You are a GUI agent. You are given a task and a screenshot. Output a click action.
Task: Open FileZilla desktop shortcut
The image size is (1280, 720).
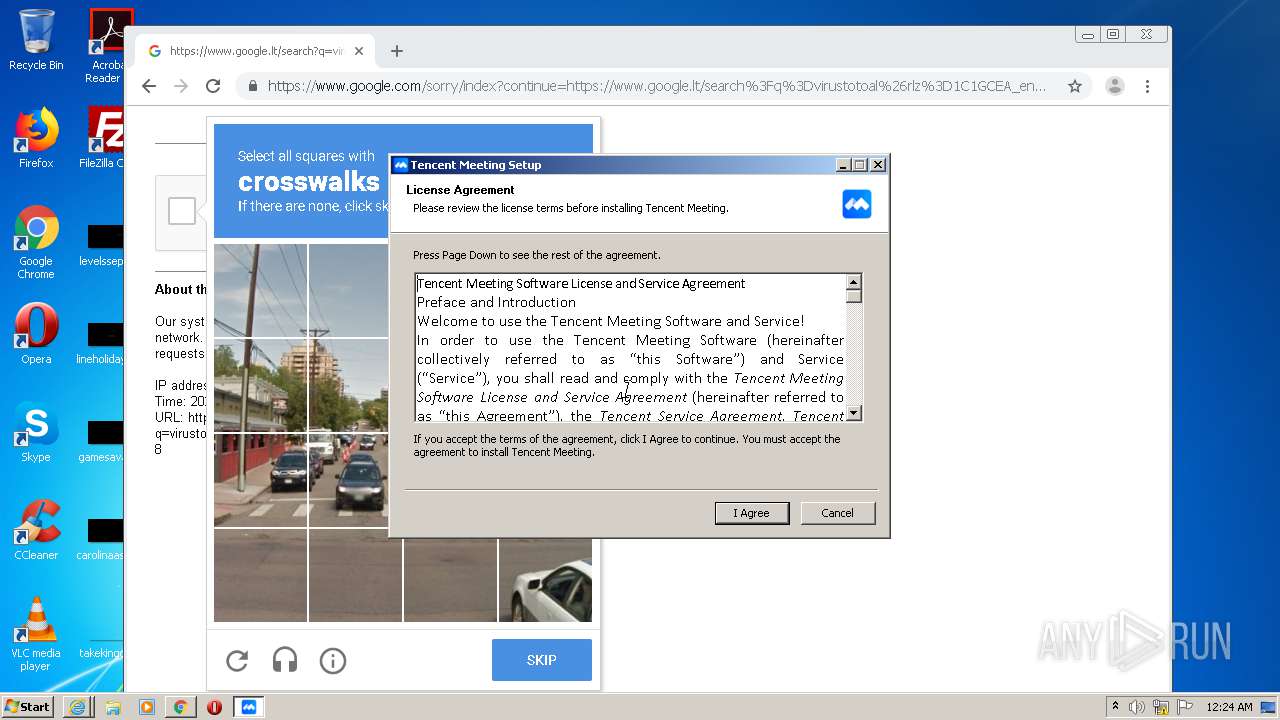point(103,138)
